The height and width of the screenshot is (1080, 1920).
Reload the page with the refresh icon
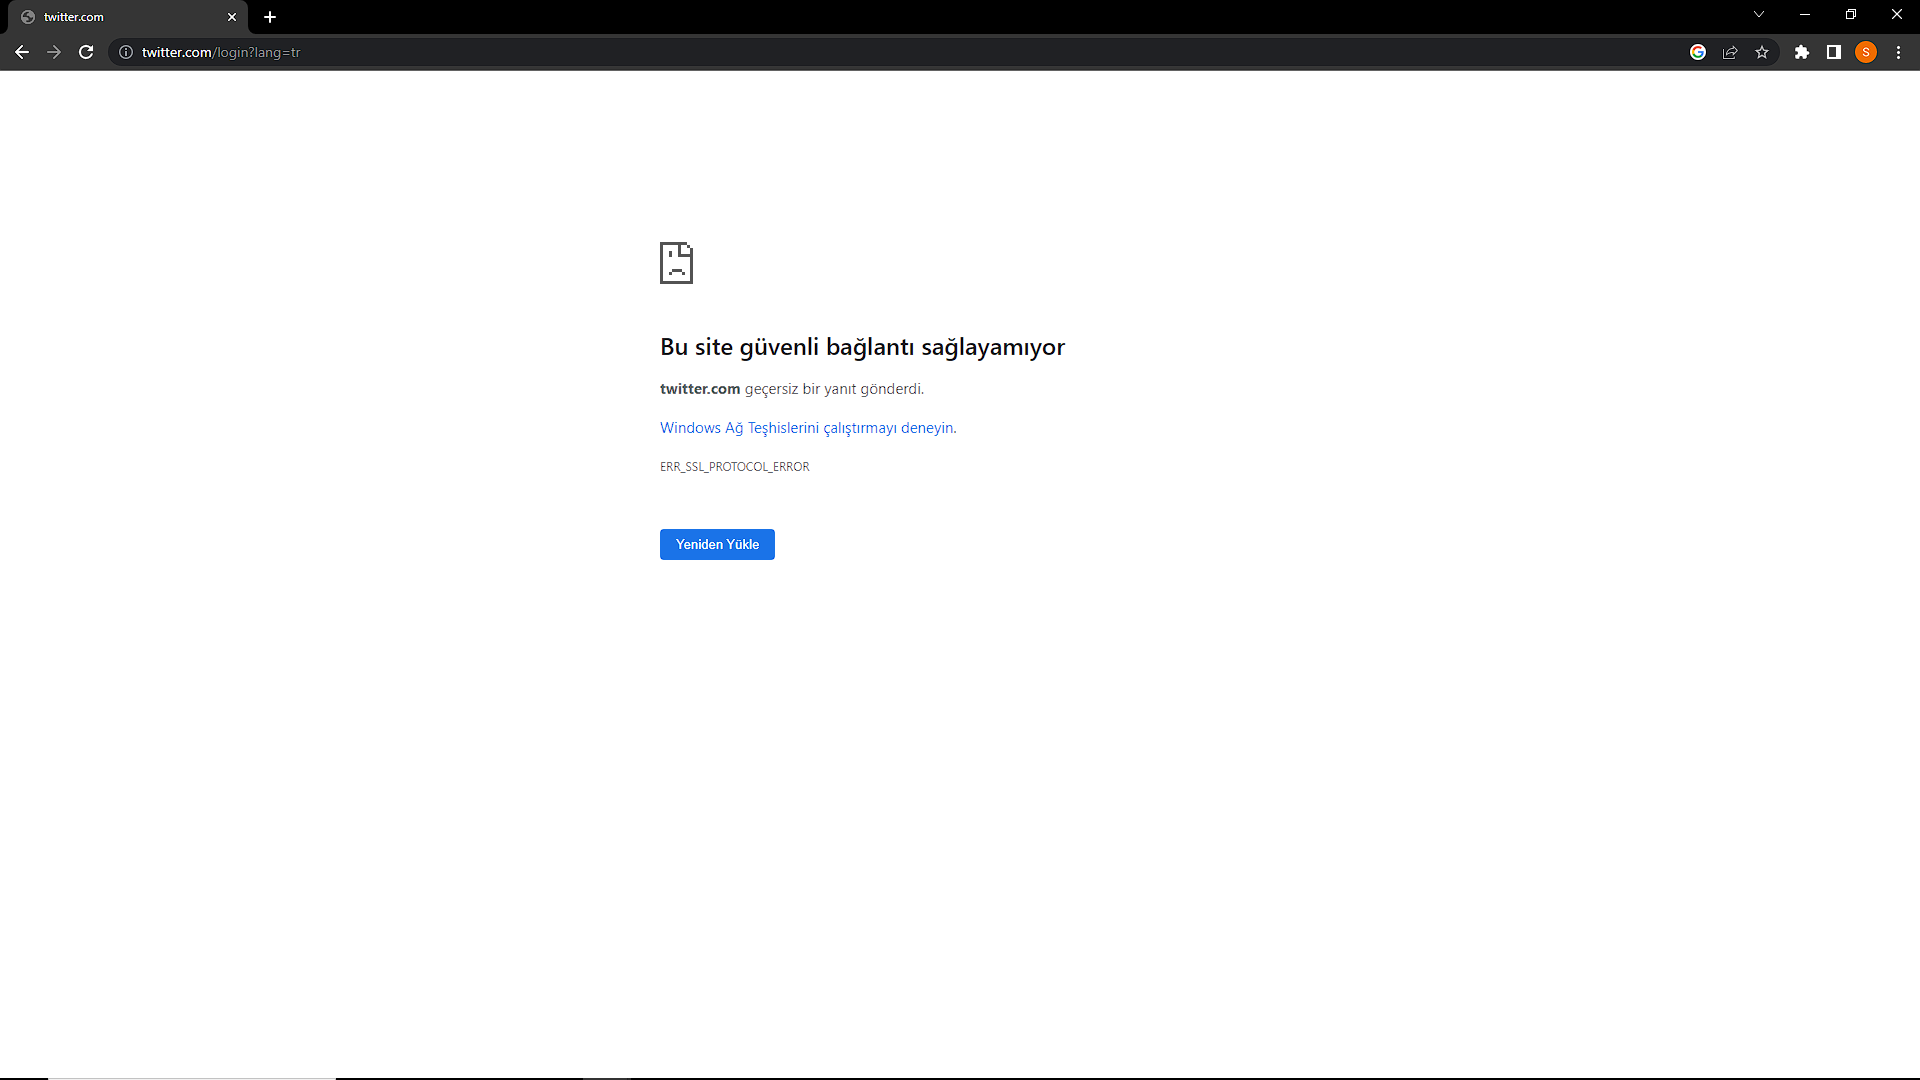86,52
